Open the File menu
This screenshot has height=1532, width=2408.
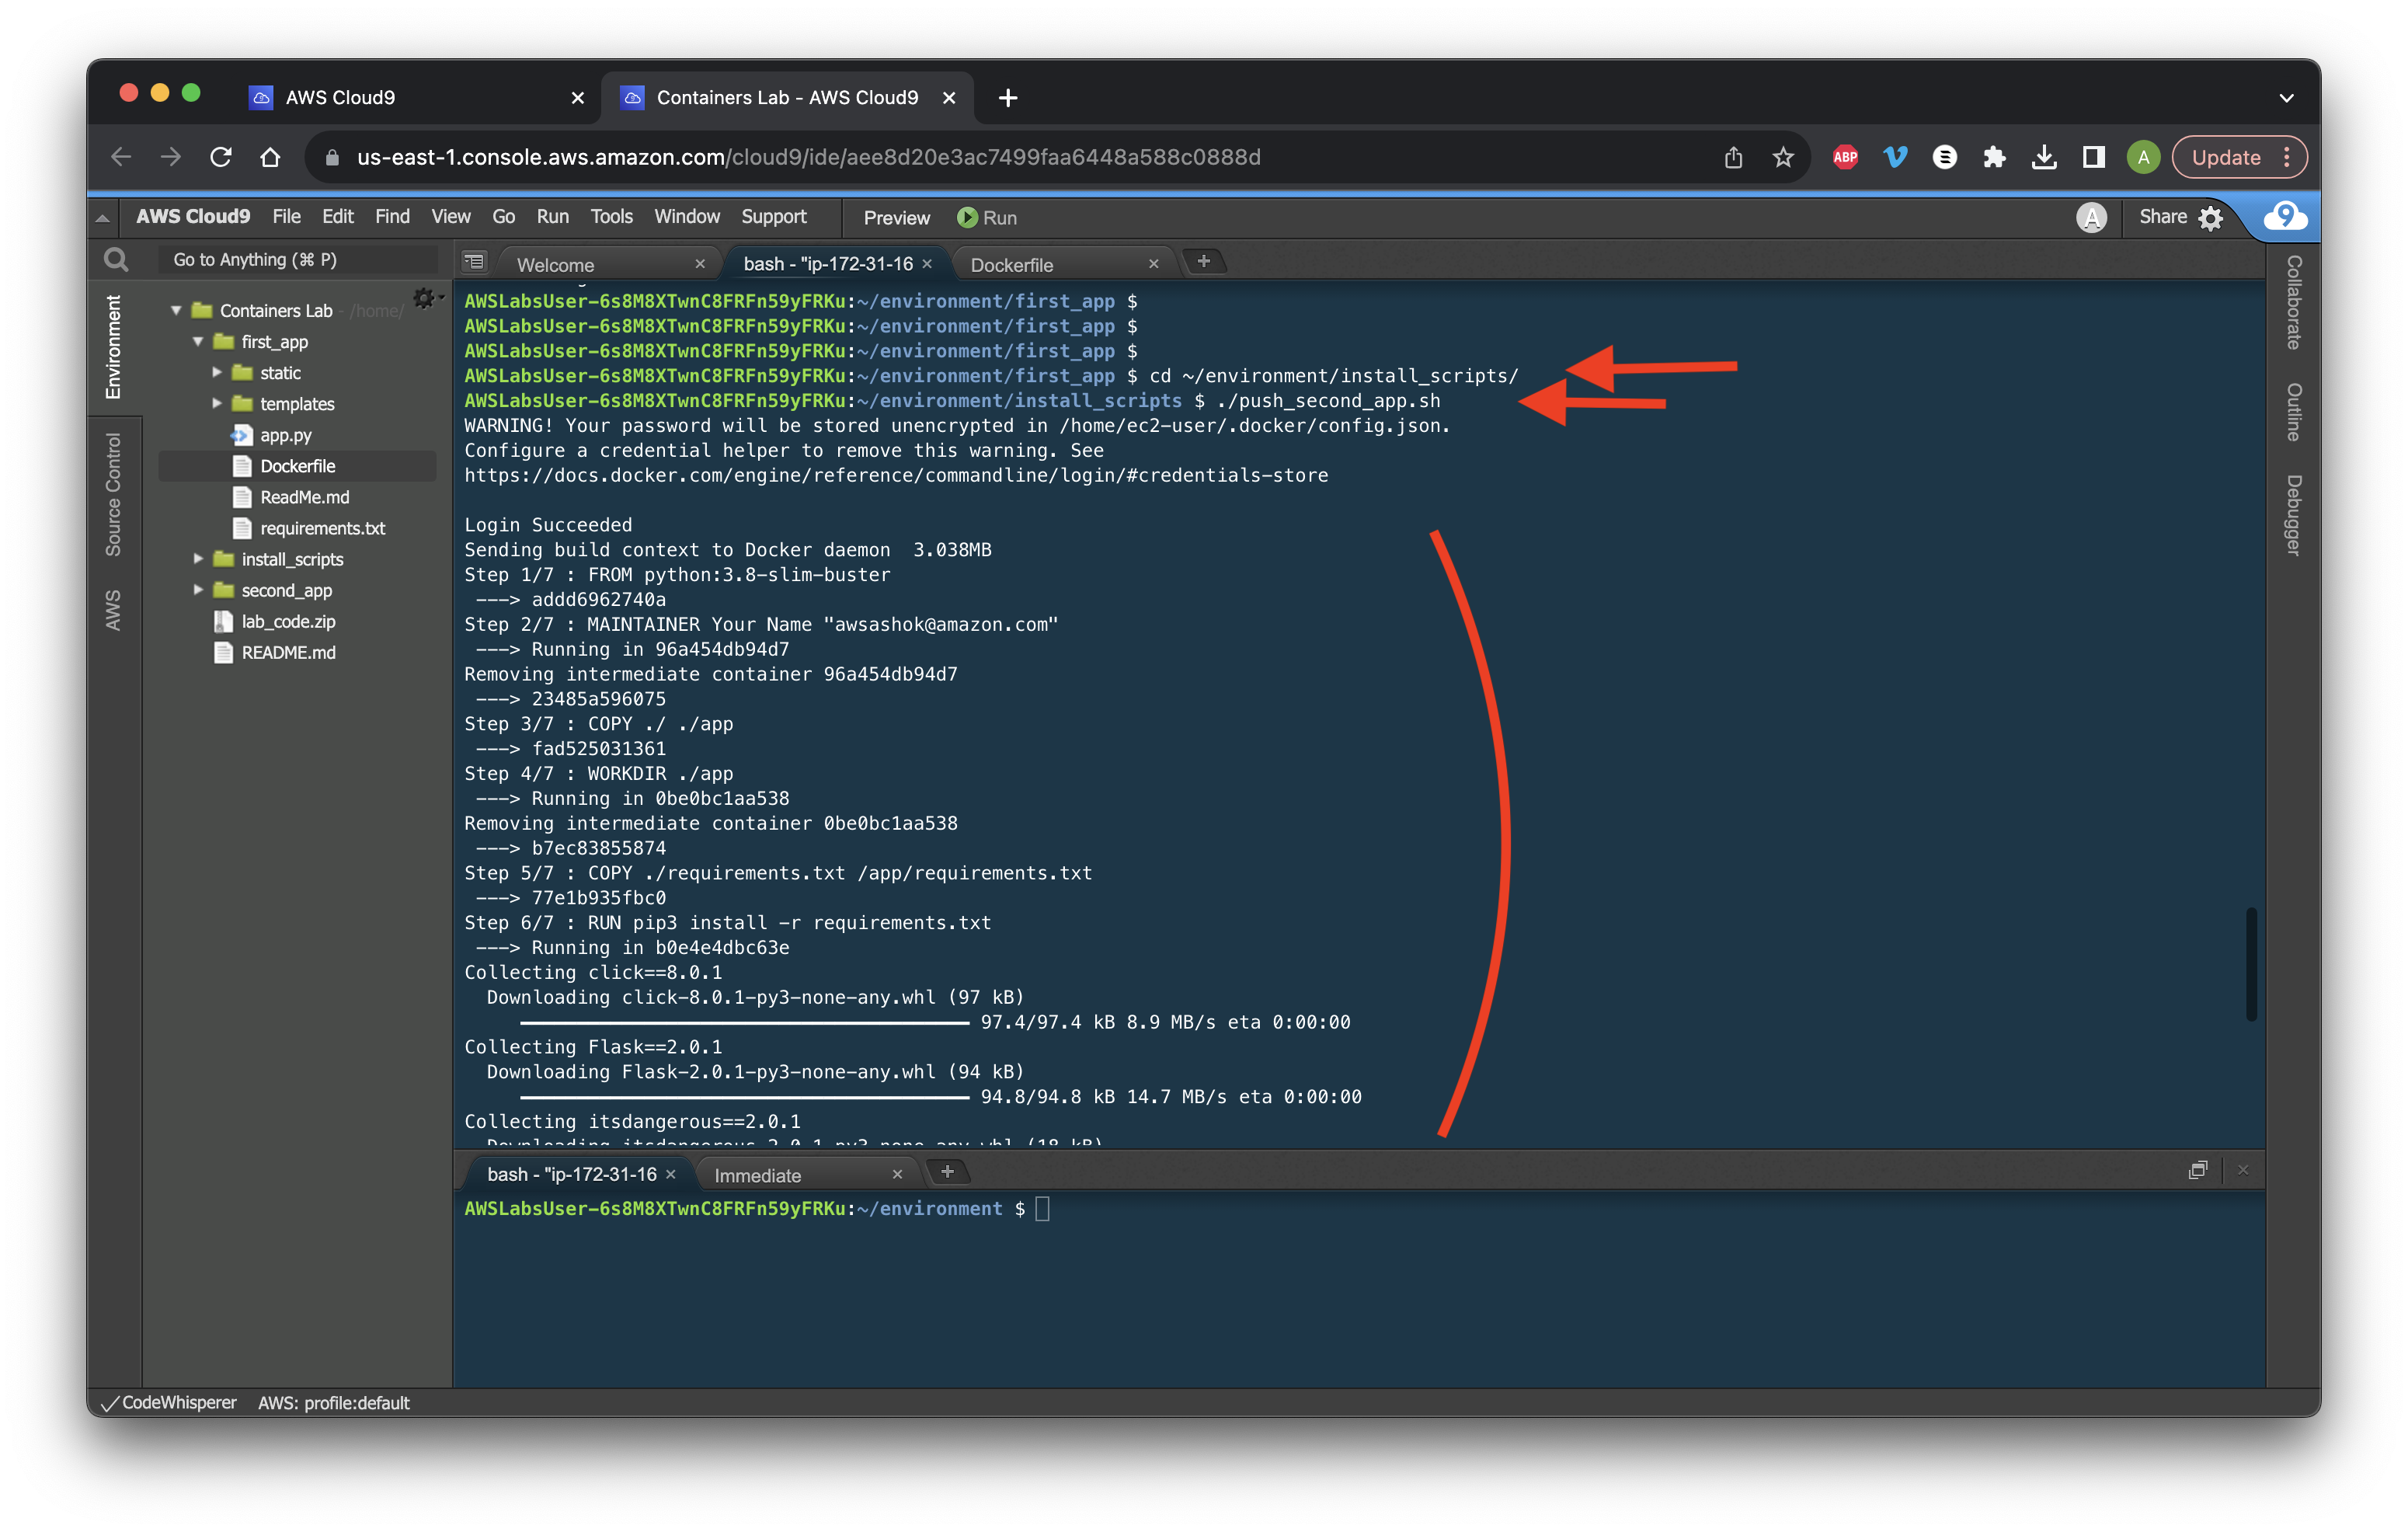[286, 217]
